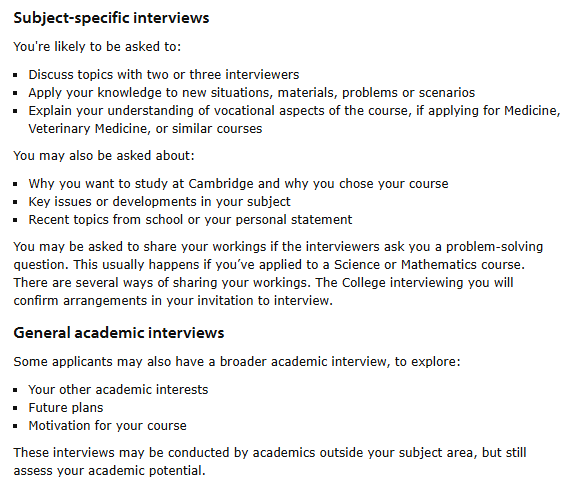The height and width of the screenshot is (482, 569).
Task: Click the paragraph line mentioning 'problem-solving'
Action: coord(278,247)
